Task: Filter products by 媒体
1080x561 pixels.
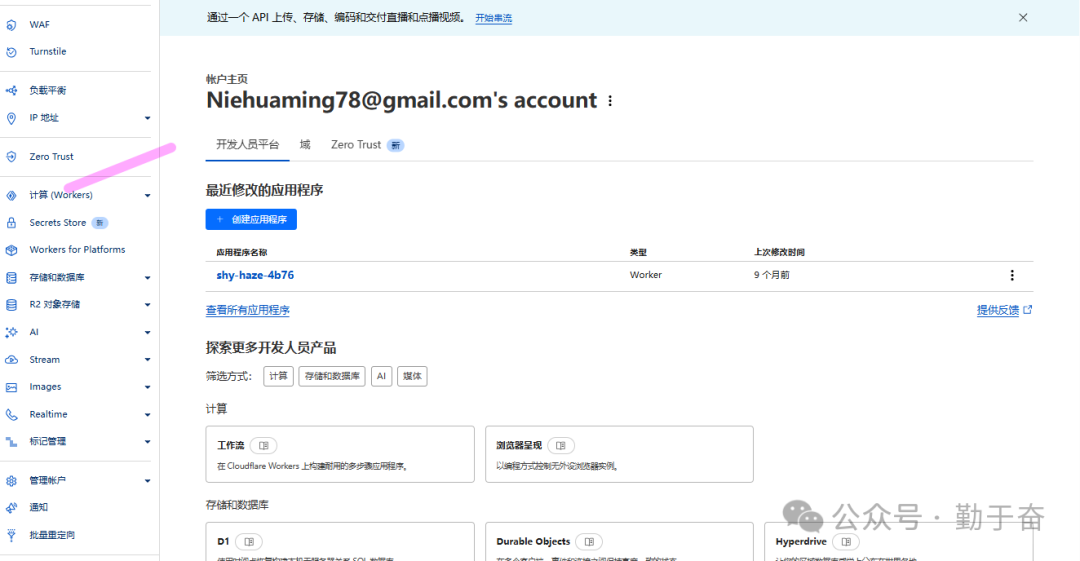Action: [412, 376]
